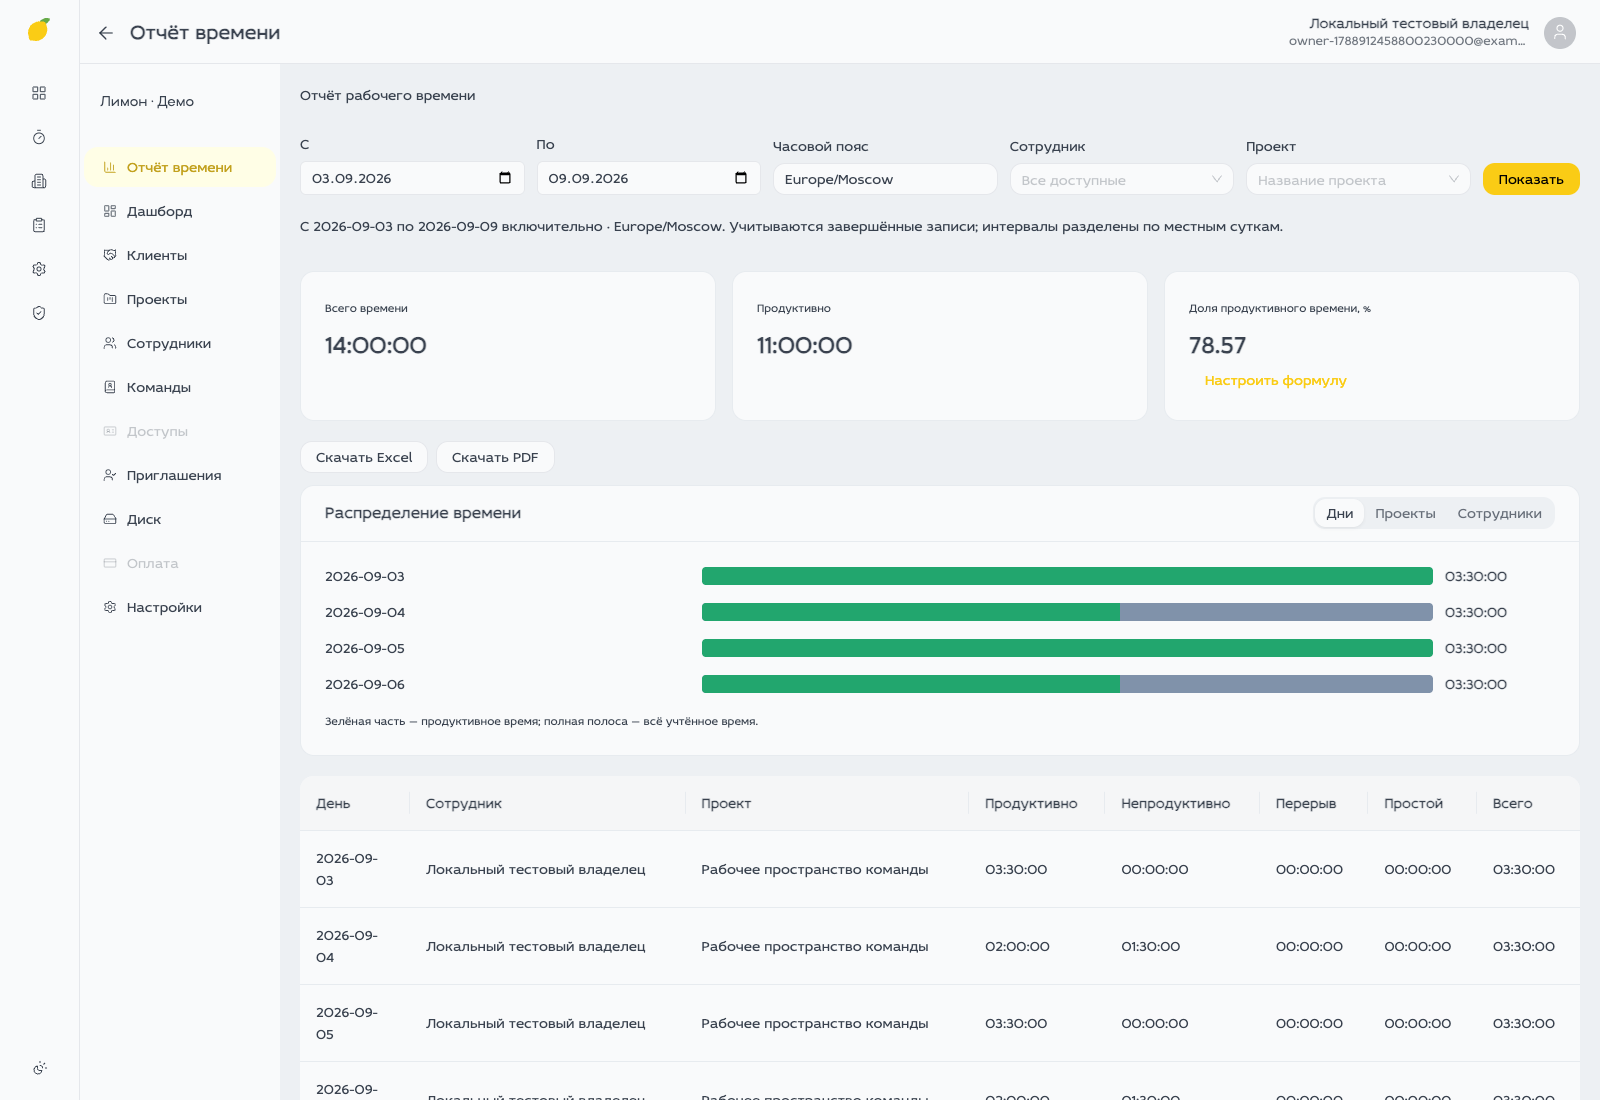The width and height of the screenshot is (1600, 1100).
Task: Open calendar picker for end date 09.09.2026
Action: [x=741, y=178]
